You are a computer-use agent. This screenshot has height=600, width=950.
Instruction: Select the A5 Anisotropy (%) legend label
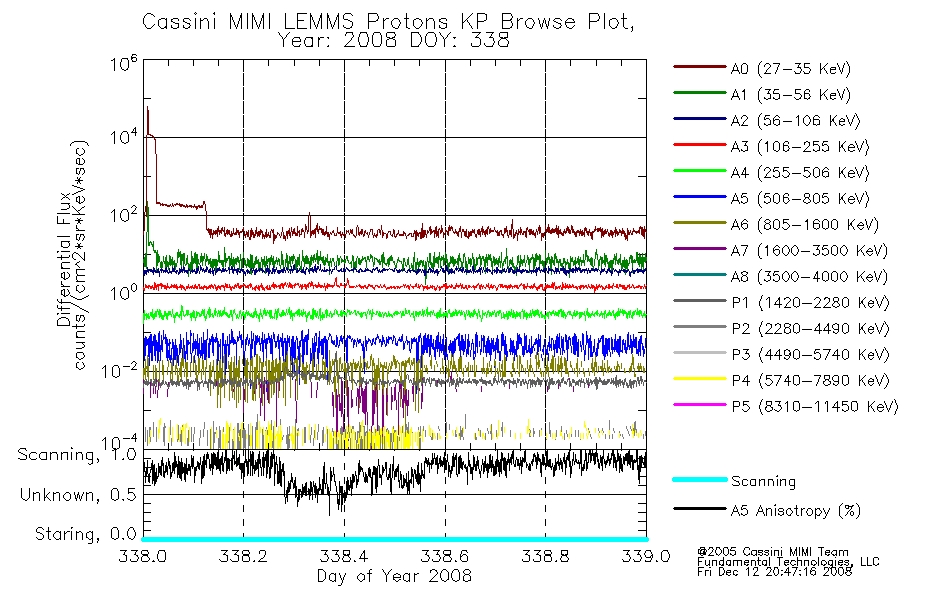coord(796,511)
